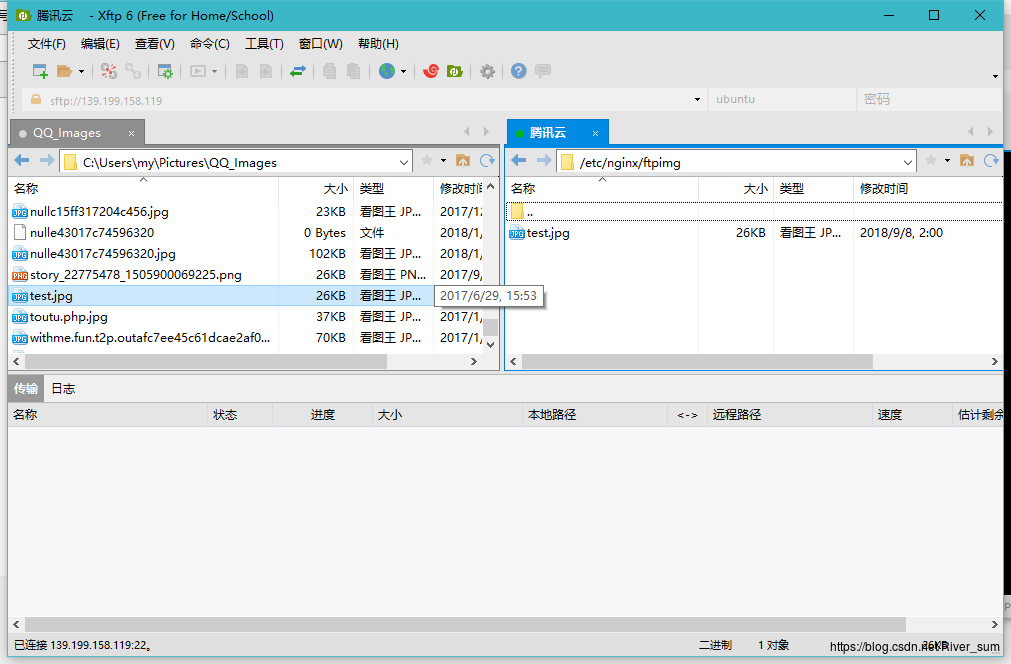
Task: Select toutu.php.jpg in the local list
Action: point(68,317)
